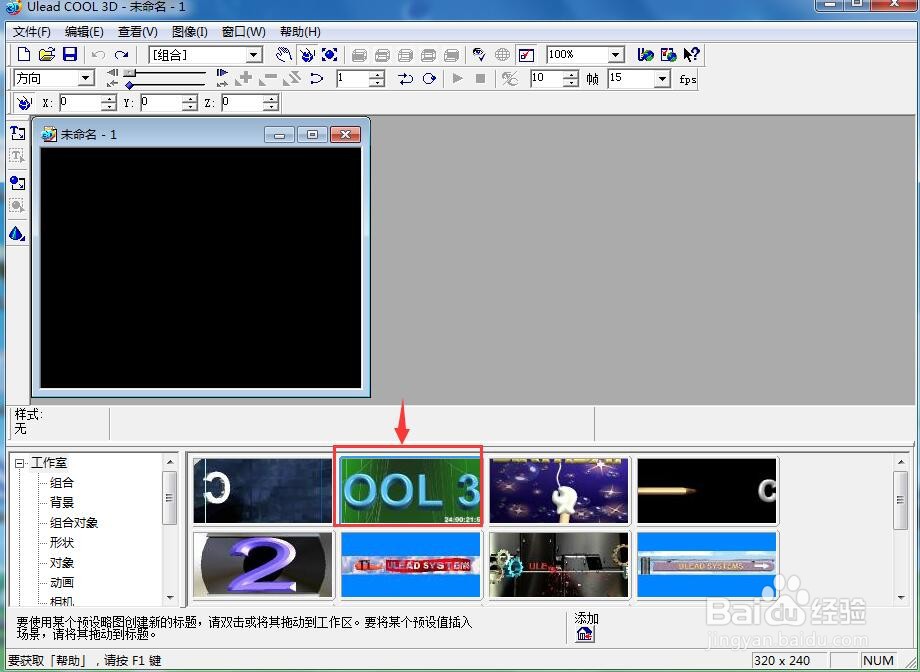Image resolution: width=920 pixels, height=672 pixels.
Task: Click the smooth motion path icon
Action: 316,78
